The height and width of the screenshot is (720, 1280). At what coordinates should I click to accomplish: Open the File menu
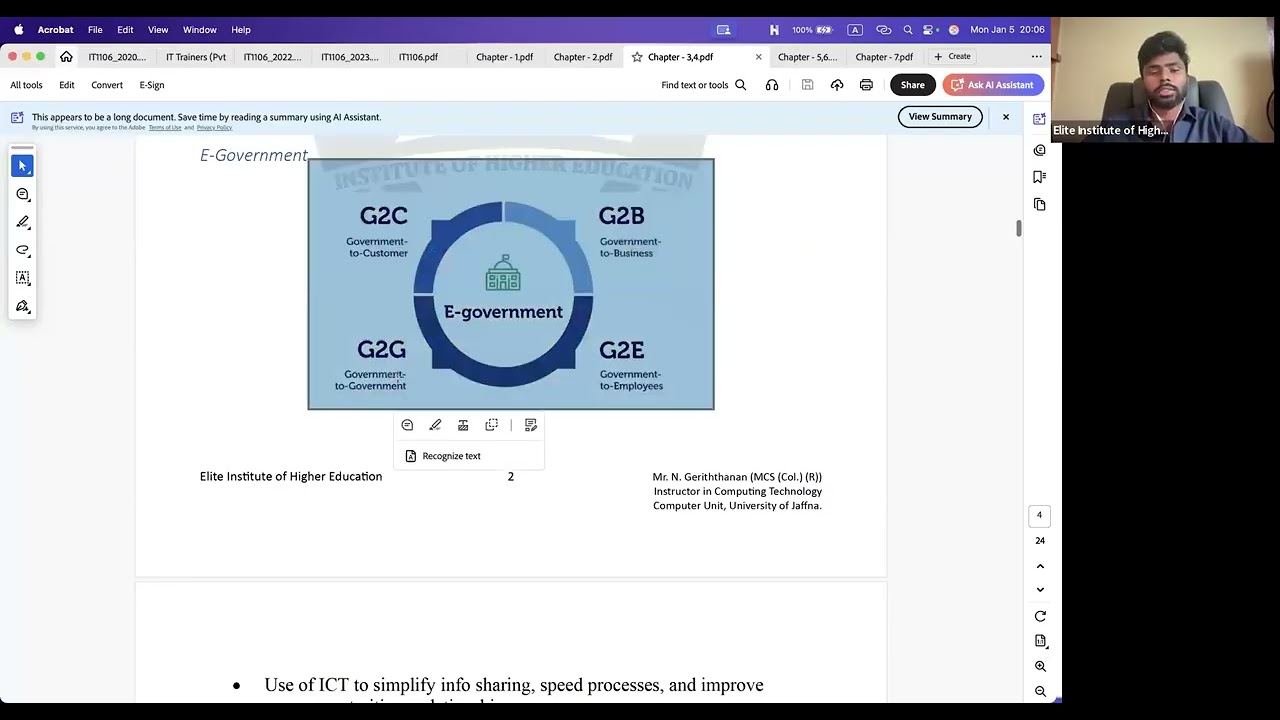(95, 30)
